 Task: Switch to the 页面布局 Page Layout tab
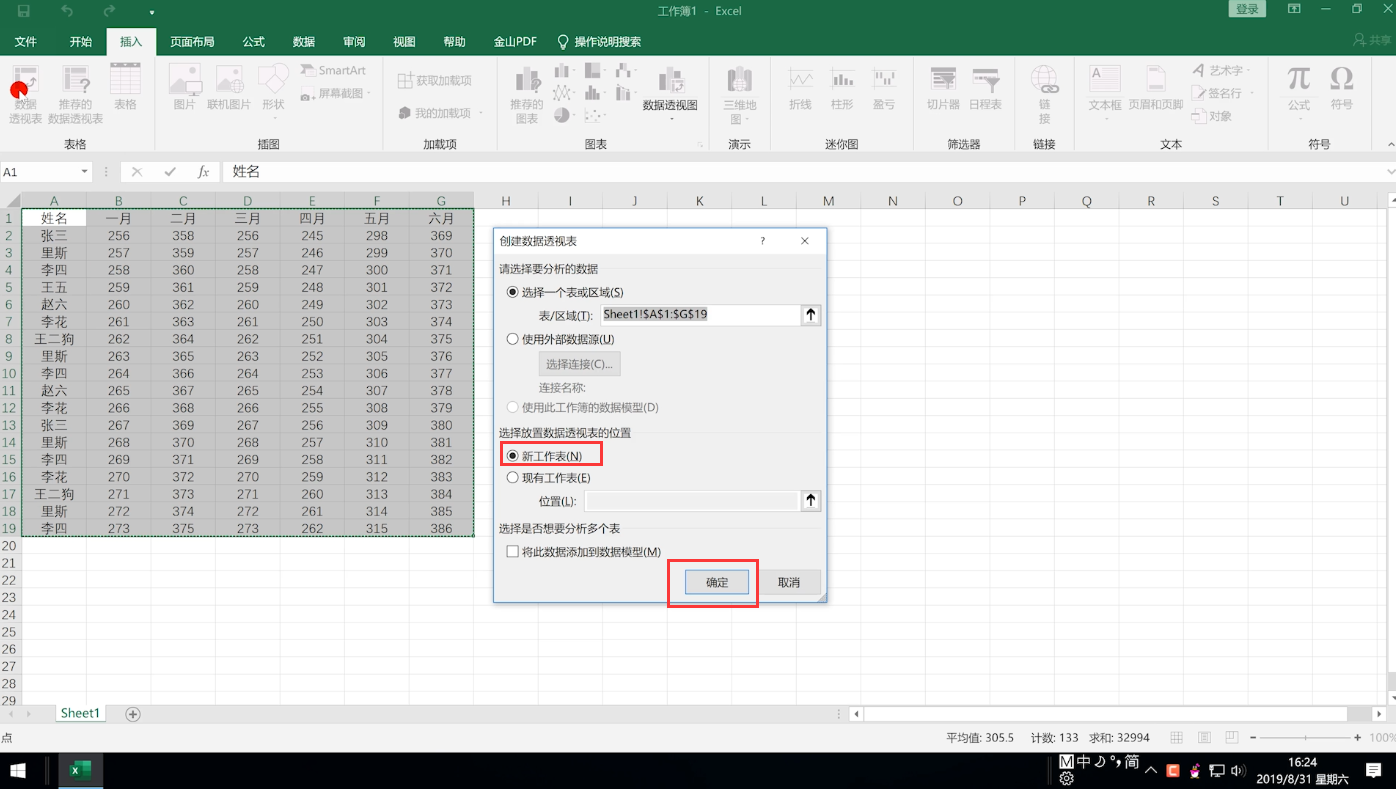(x=192, y=42)
